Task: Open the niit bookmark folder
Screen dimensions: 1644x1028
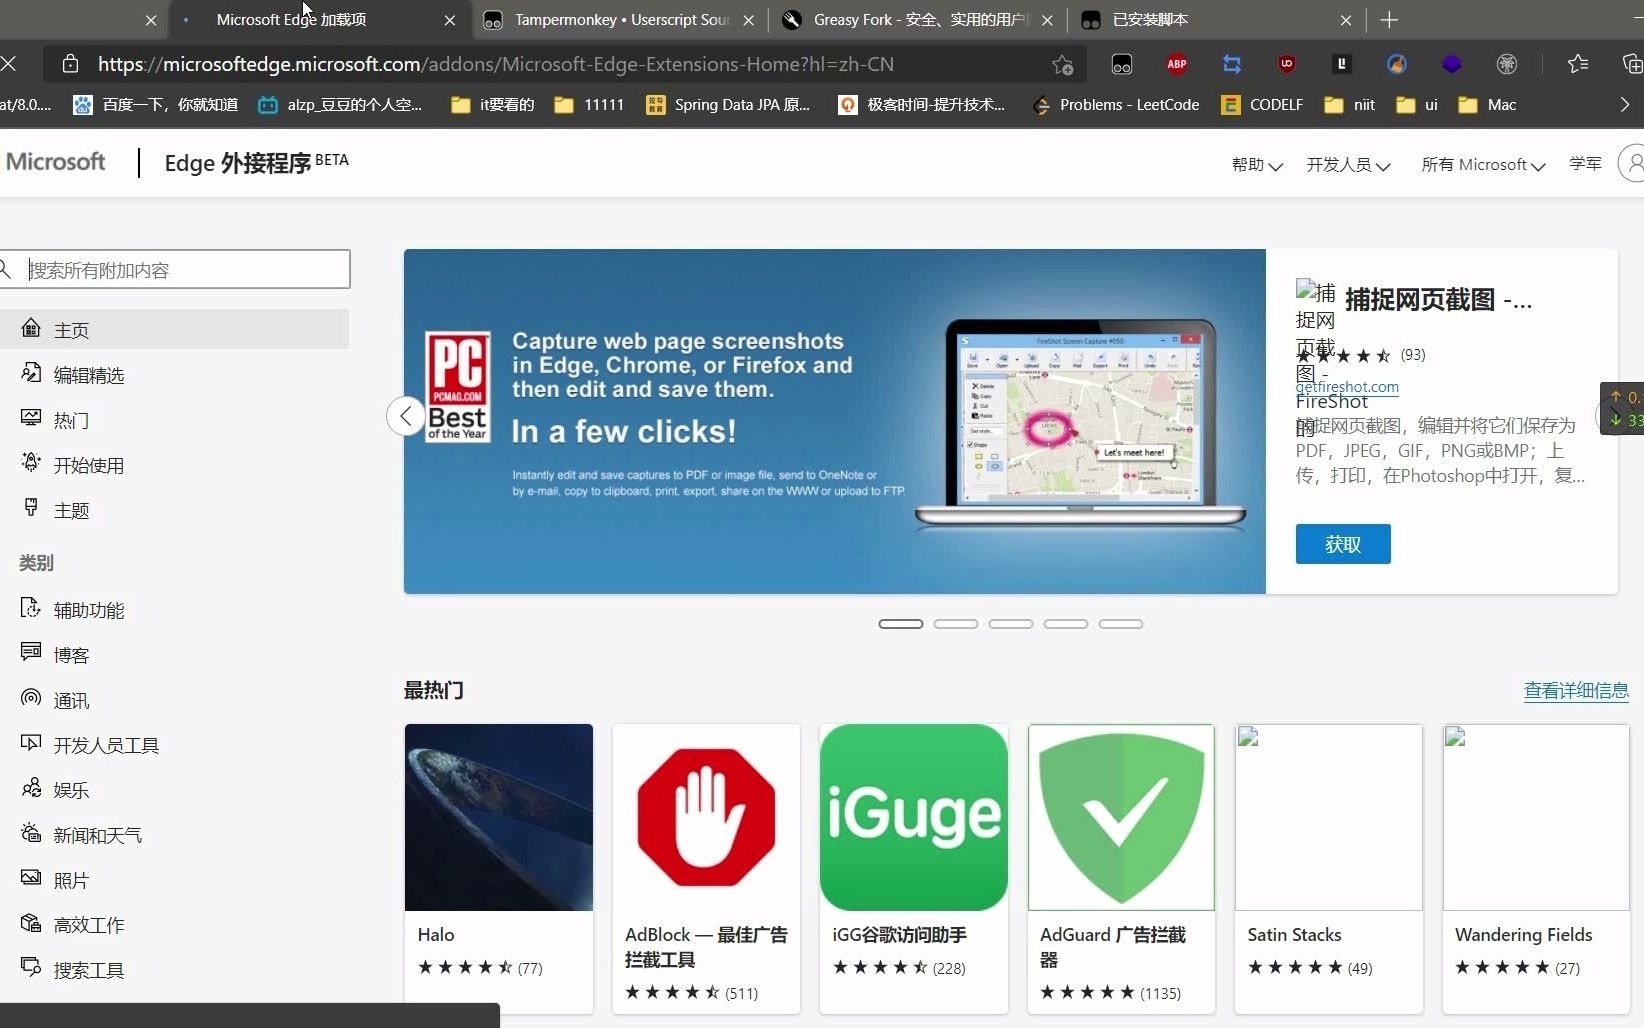Action: coord(1350,104)
